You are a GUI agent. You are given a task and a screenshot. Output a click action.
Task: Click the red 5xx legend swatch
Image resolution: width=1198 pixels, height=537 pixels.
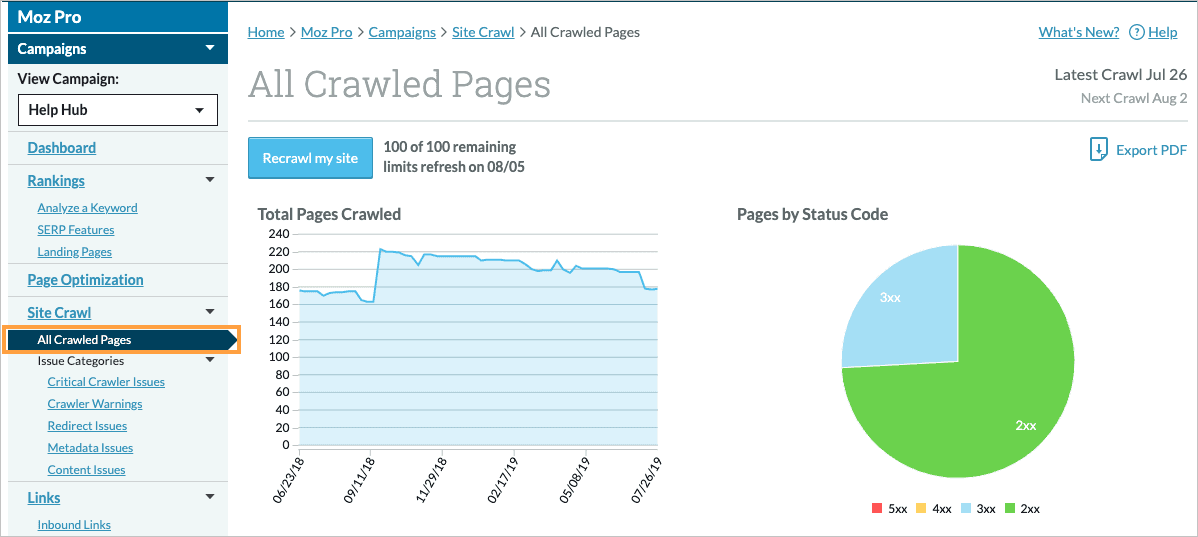point(877,509)
